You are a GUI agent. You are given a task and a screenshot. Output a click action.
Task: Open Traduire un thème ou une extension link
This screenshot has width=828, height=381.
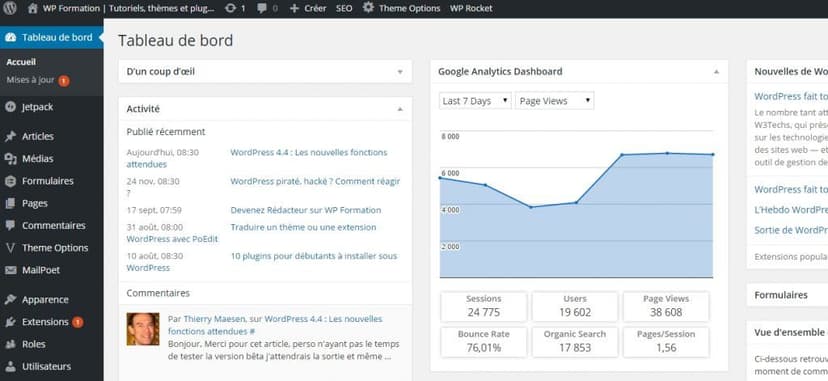tap(303, 227)
